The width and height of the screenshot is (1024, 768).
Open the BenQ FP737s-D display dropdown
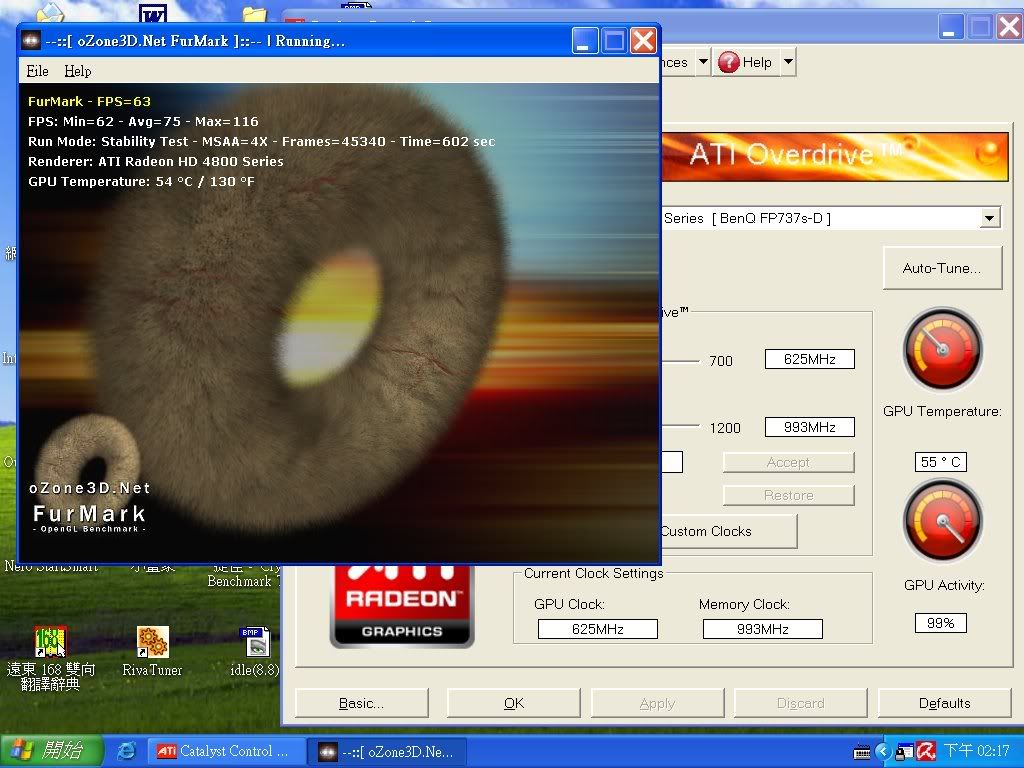click(x=989, y=218)
